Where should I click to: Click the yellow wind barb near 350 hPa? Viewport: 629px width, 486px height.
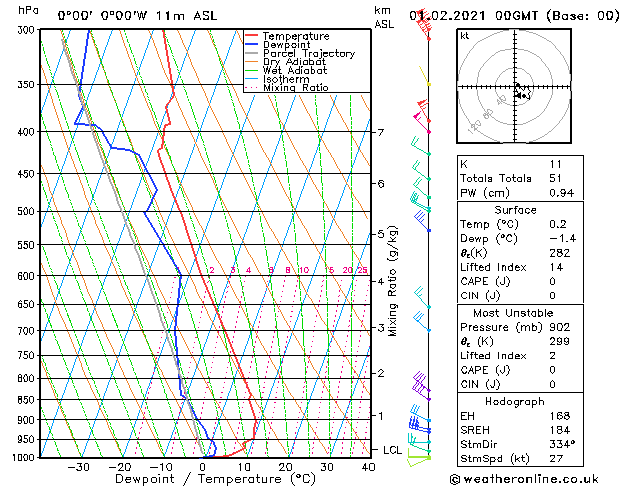424,76
